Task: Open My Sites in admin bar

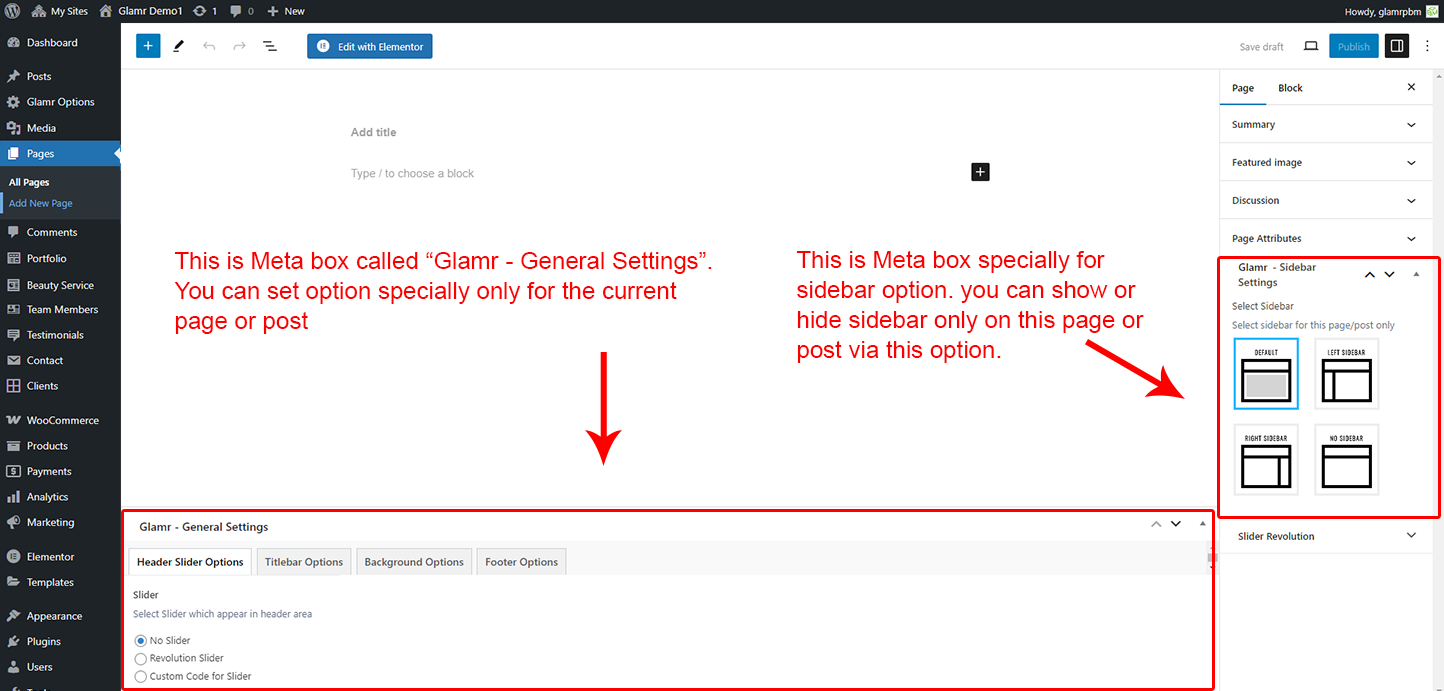Action: 61,11
